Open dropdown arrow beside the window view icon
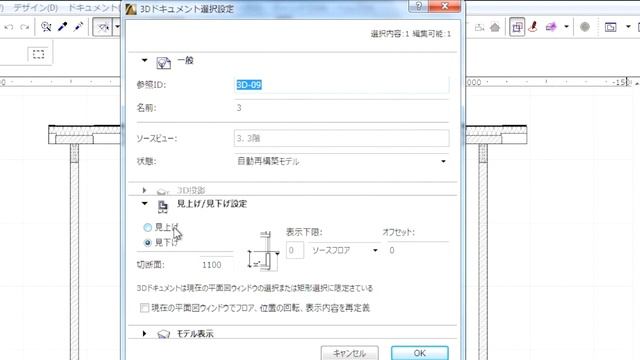Viewport: 640px width, 360px height. tap(628, 27)
